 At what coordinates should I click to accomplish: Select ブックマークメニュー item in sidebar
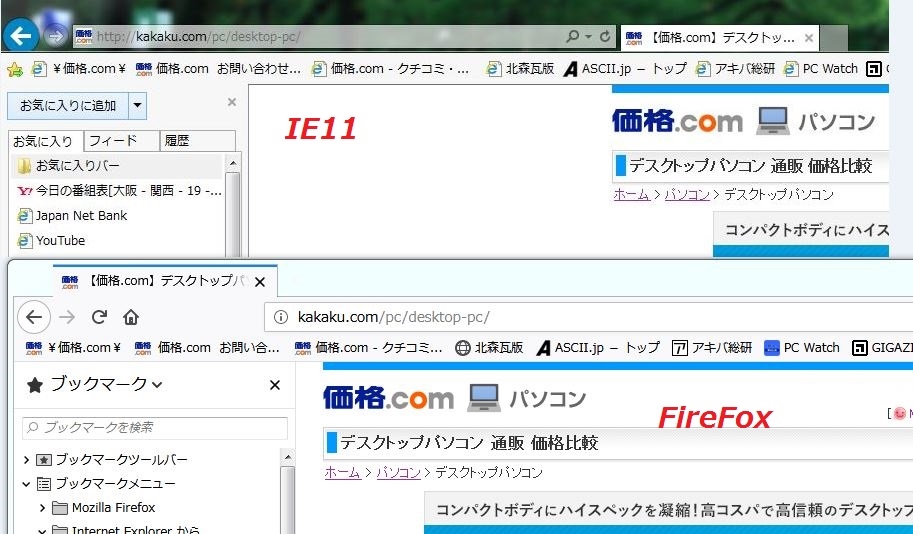106,484
